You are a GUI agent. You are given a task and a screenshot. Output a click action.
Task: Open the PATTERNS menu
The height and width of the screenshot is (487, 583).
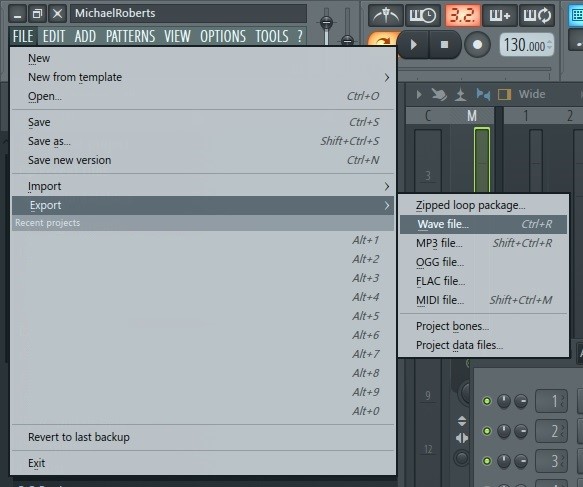(130, 36)
